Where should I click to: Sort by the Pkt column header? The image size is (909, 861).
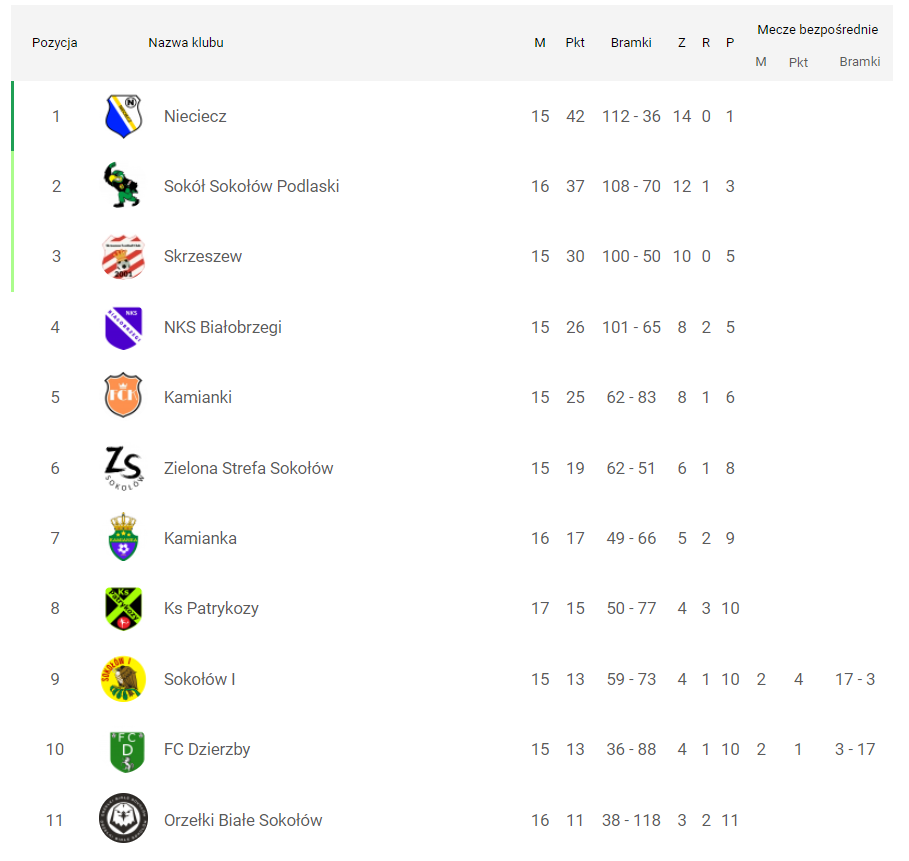point(575,43)
